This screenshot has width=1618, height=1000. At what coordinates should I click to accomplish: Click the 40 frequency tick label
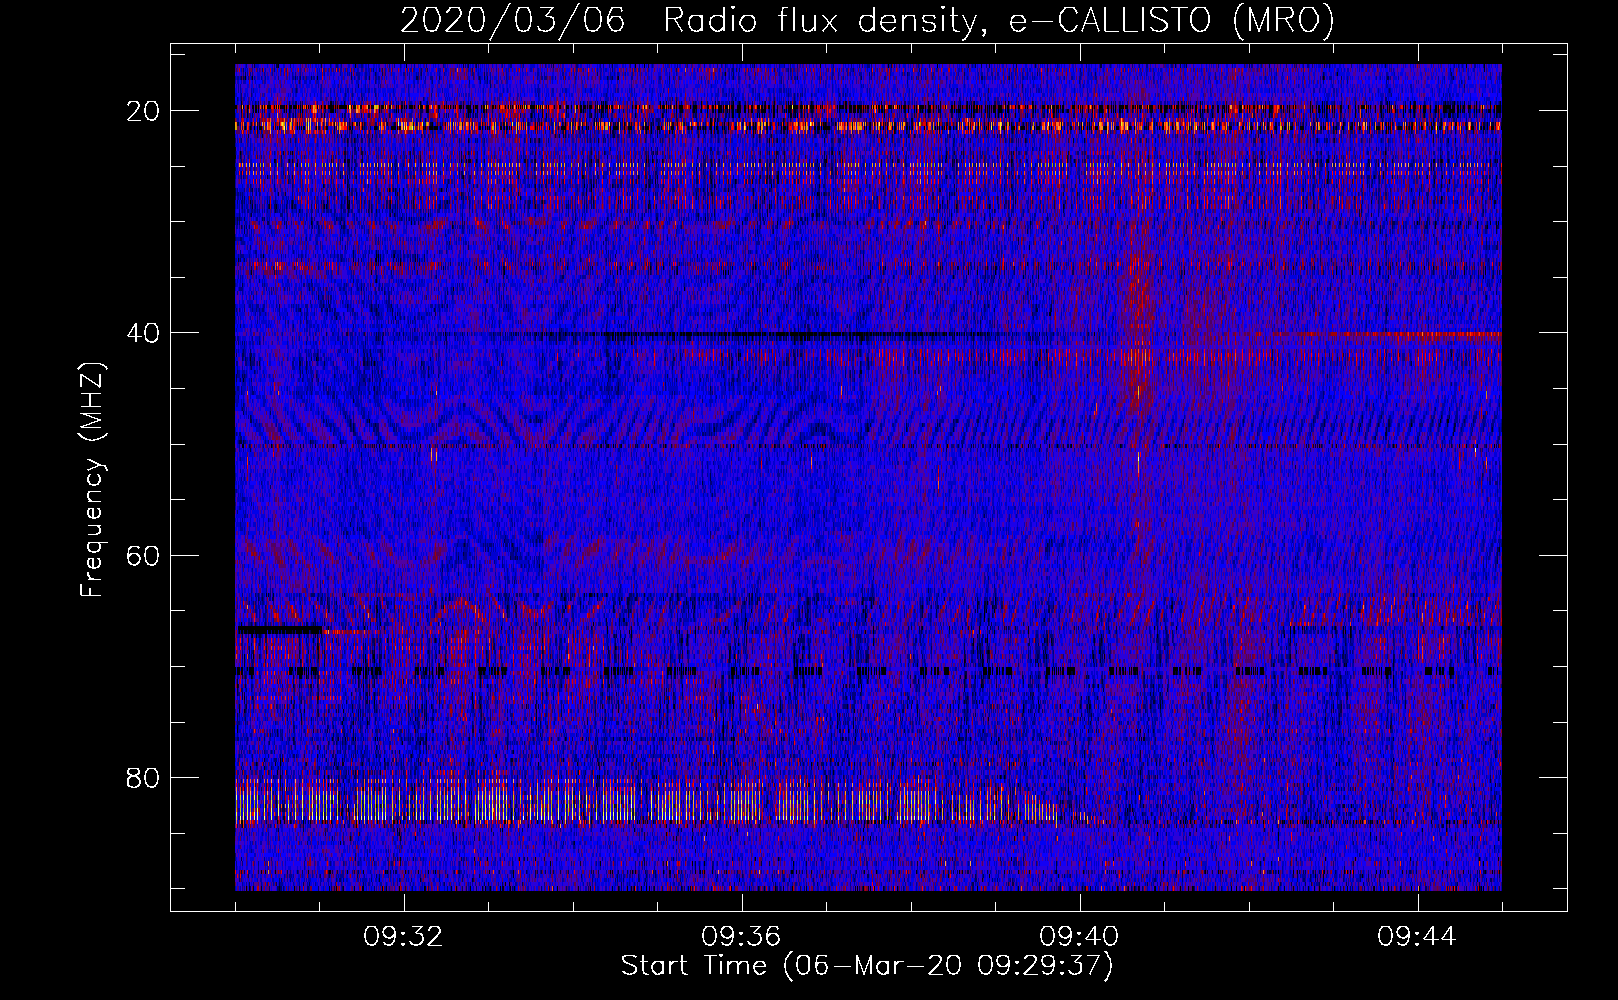click(x=144, y=332)
